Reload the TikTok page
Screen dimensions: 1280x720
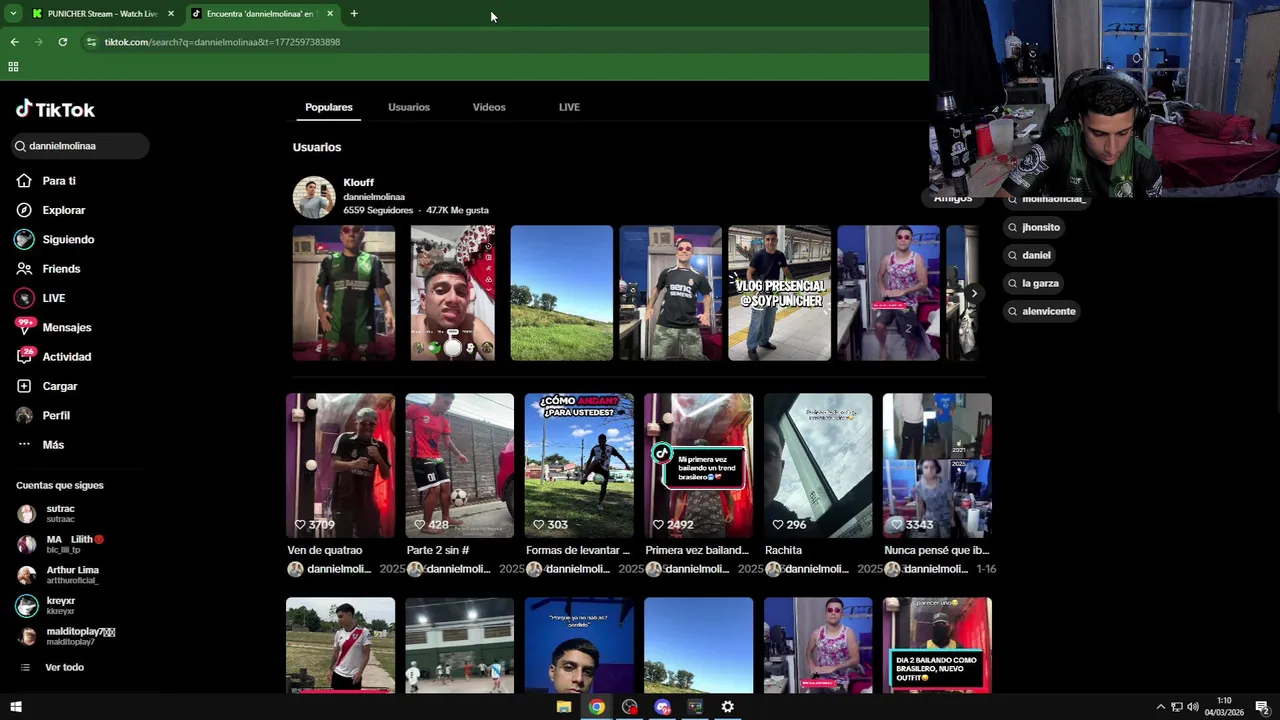pos(62,42)
